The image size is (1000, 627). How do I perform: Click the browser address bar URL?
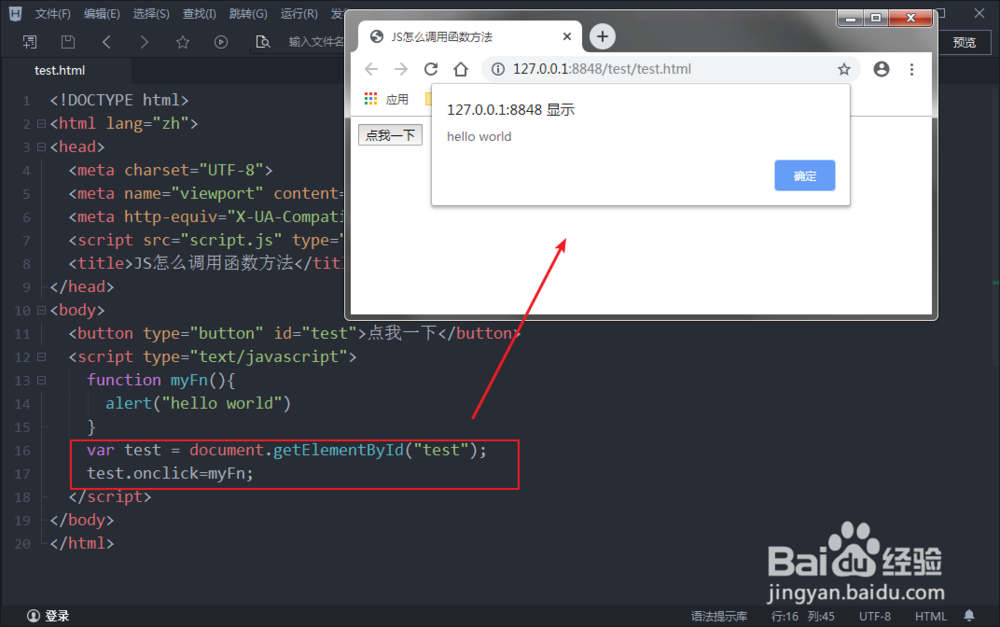(x=602, y=69)
